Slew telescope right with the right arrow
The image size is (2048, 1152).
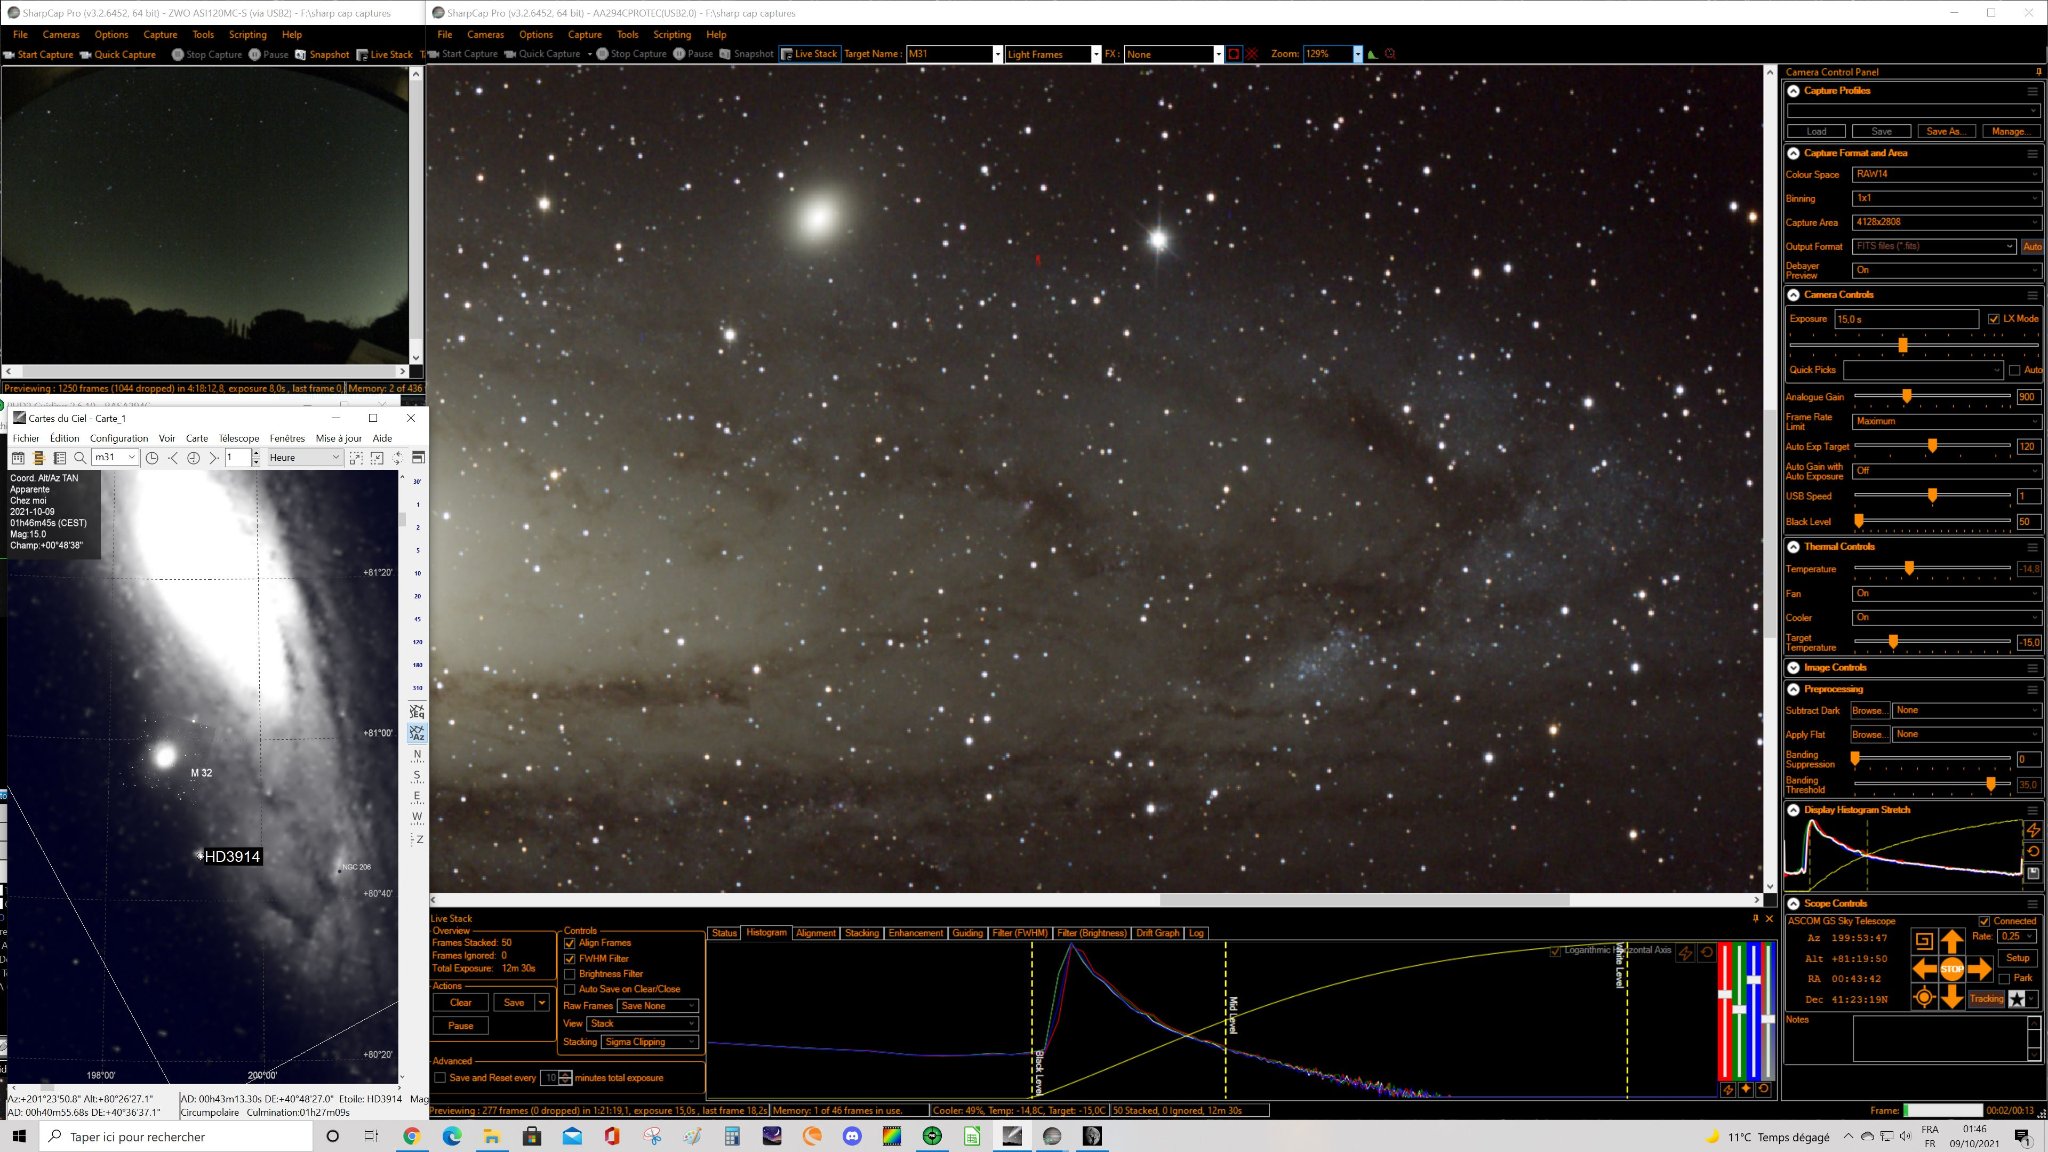pyautogui.click(x=1979, y=969)
